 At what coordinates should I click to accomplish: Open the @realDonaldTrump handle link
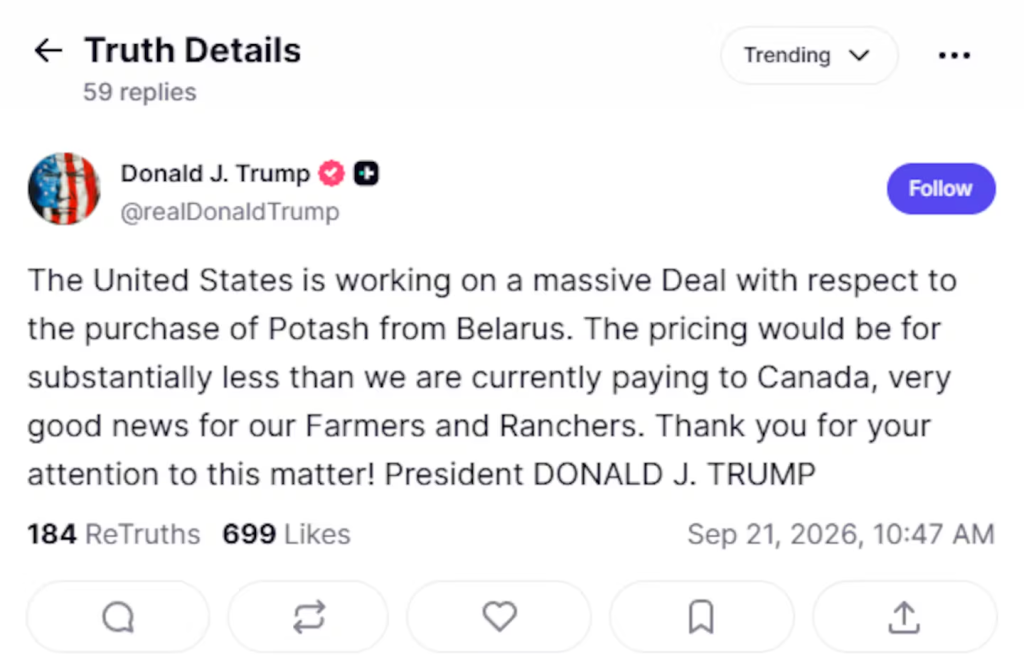pos(230,212)
